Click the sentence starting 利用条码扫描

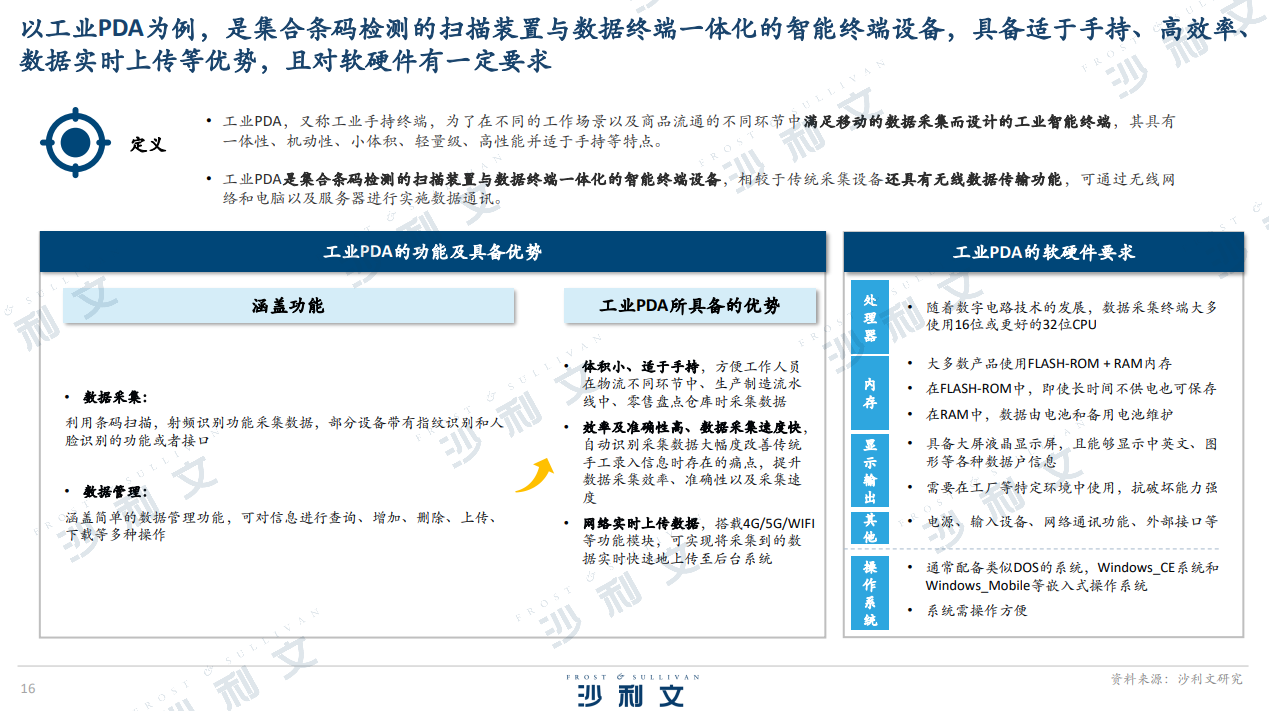pyautogui.click(x=284, y=431)
